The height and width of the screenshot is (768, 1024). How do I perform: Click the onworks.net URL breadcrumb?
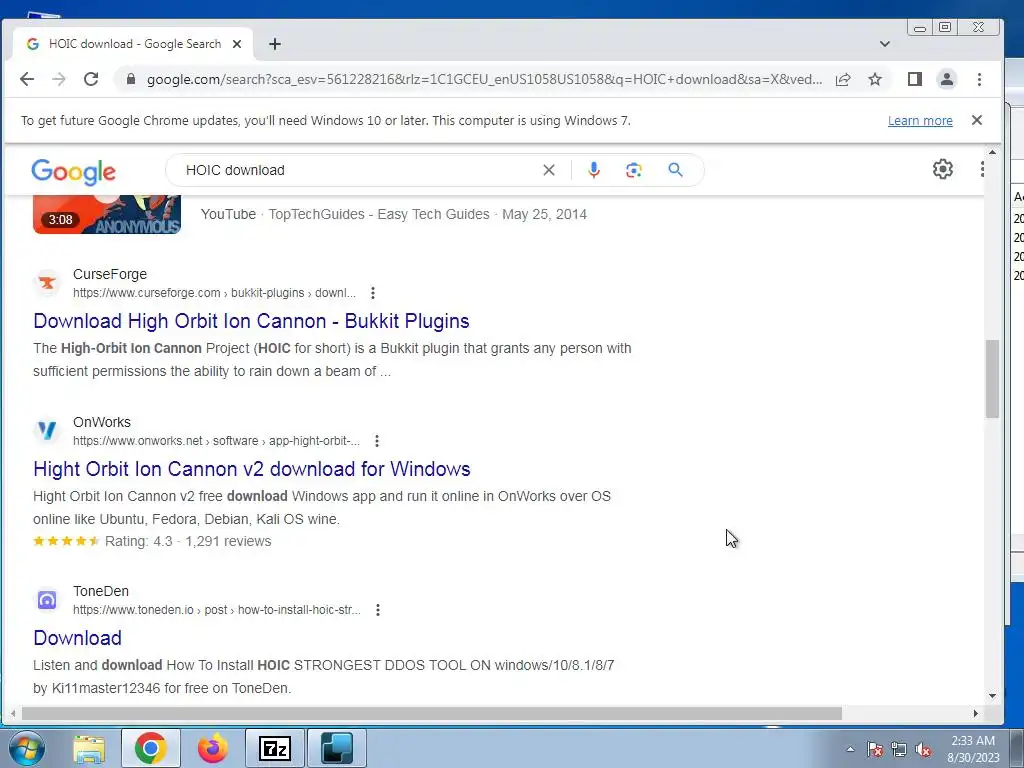coord(216,441)
